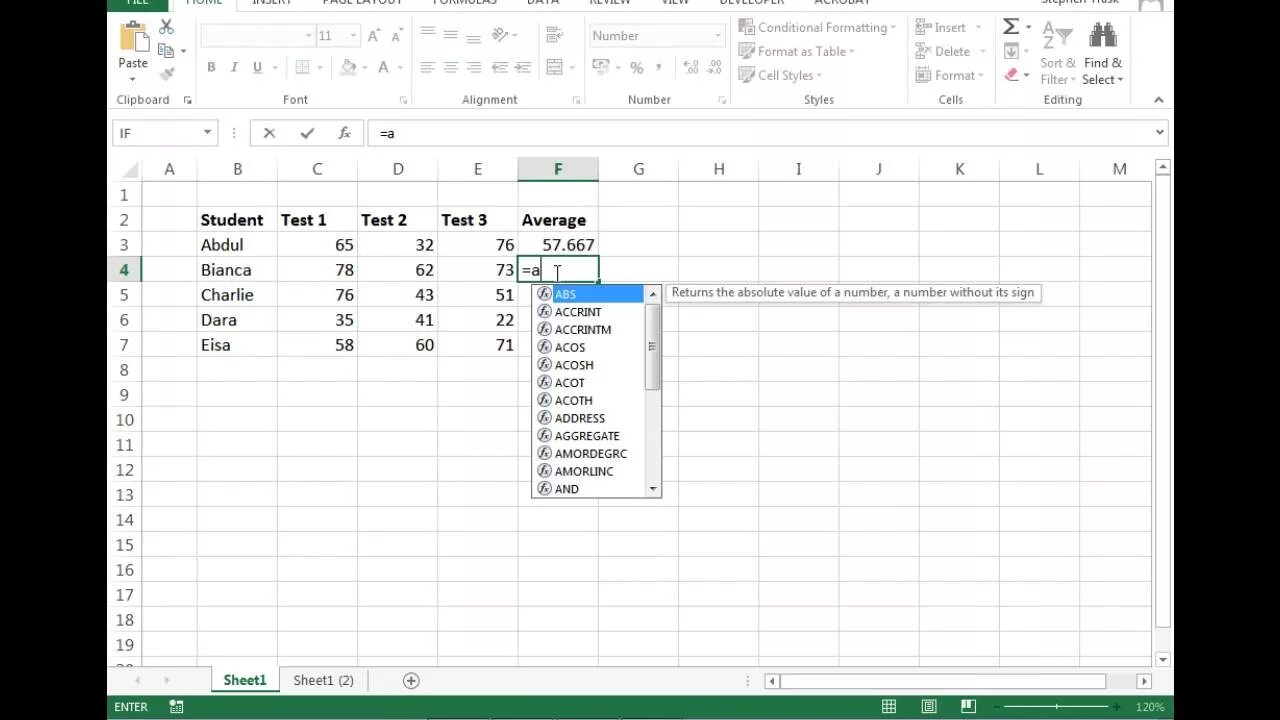Click row 4 header
This screenshot has height=720, width=1280.
click(x=124, y=270)
